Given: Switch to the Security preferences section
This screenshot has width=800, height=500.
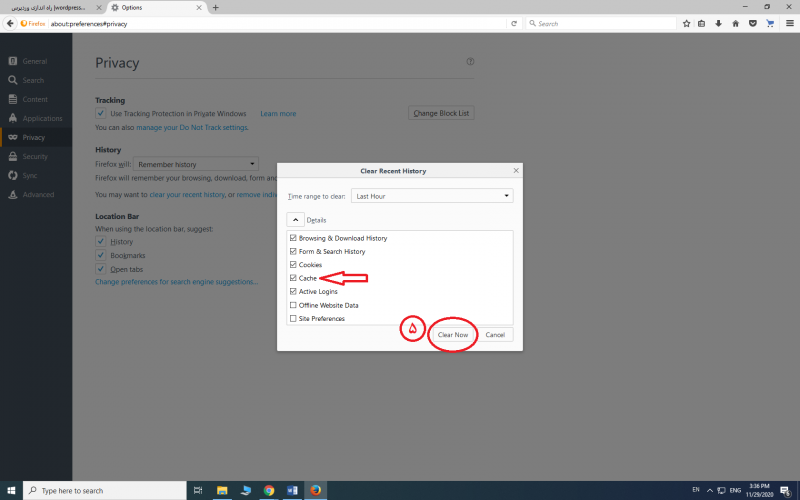Looking at the screenshot, I should tap(35, 156).
